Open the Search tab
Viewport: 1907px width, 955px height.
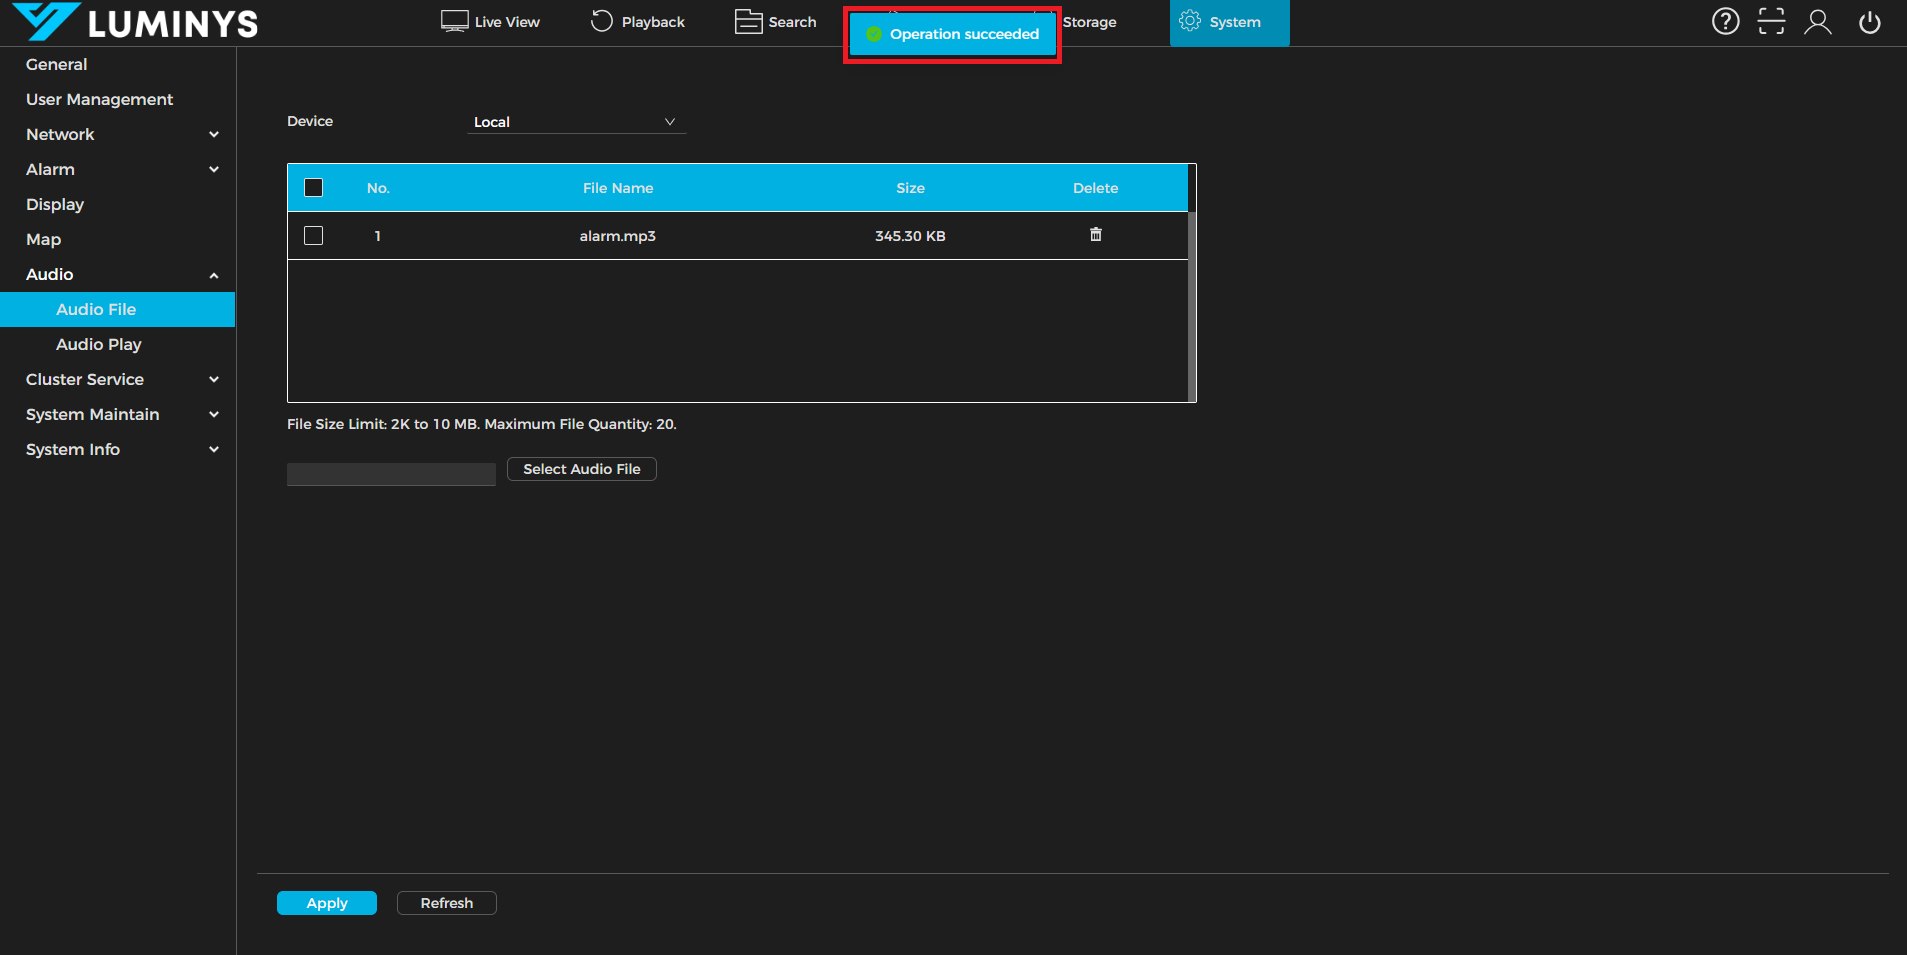[x=776, y=22]
